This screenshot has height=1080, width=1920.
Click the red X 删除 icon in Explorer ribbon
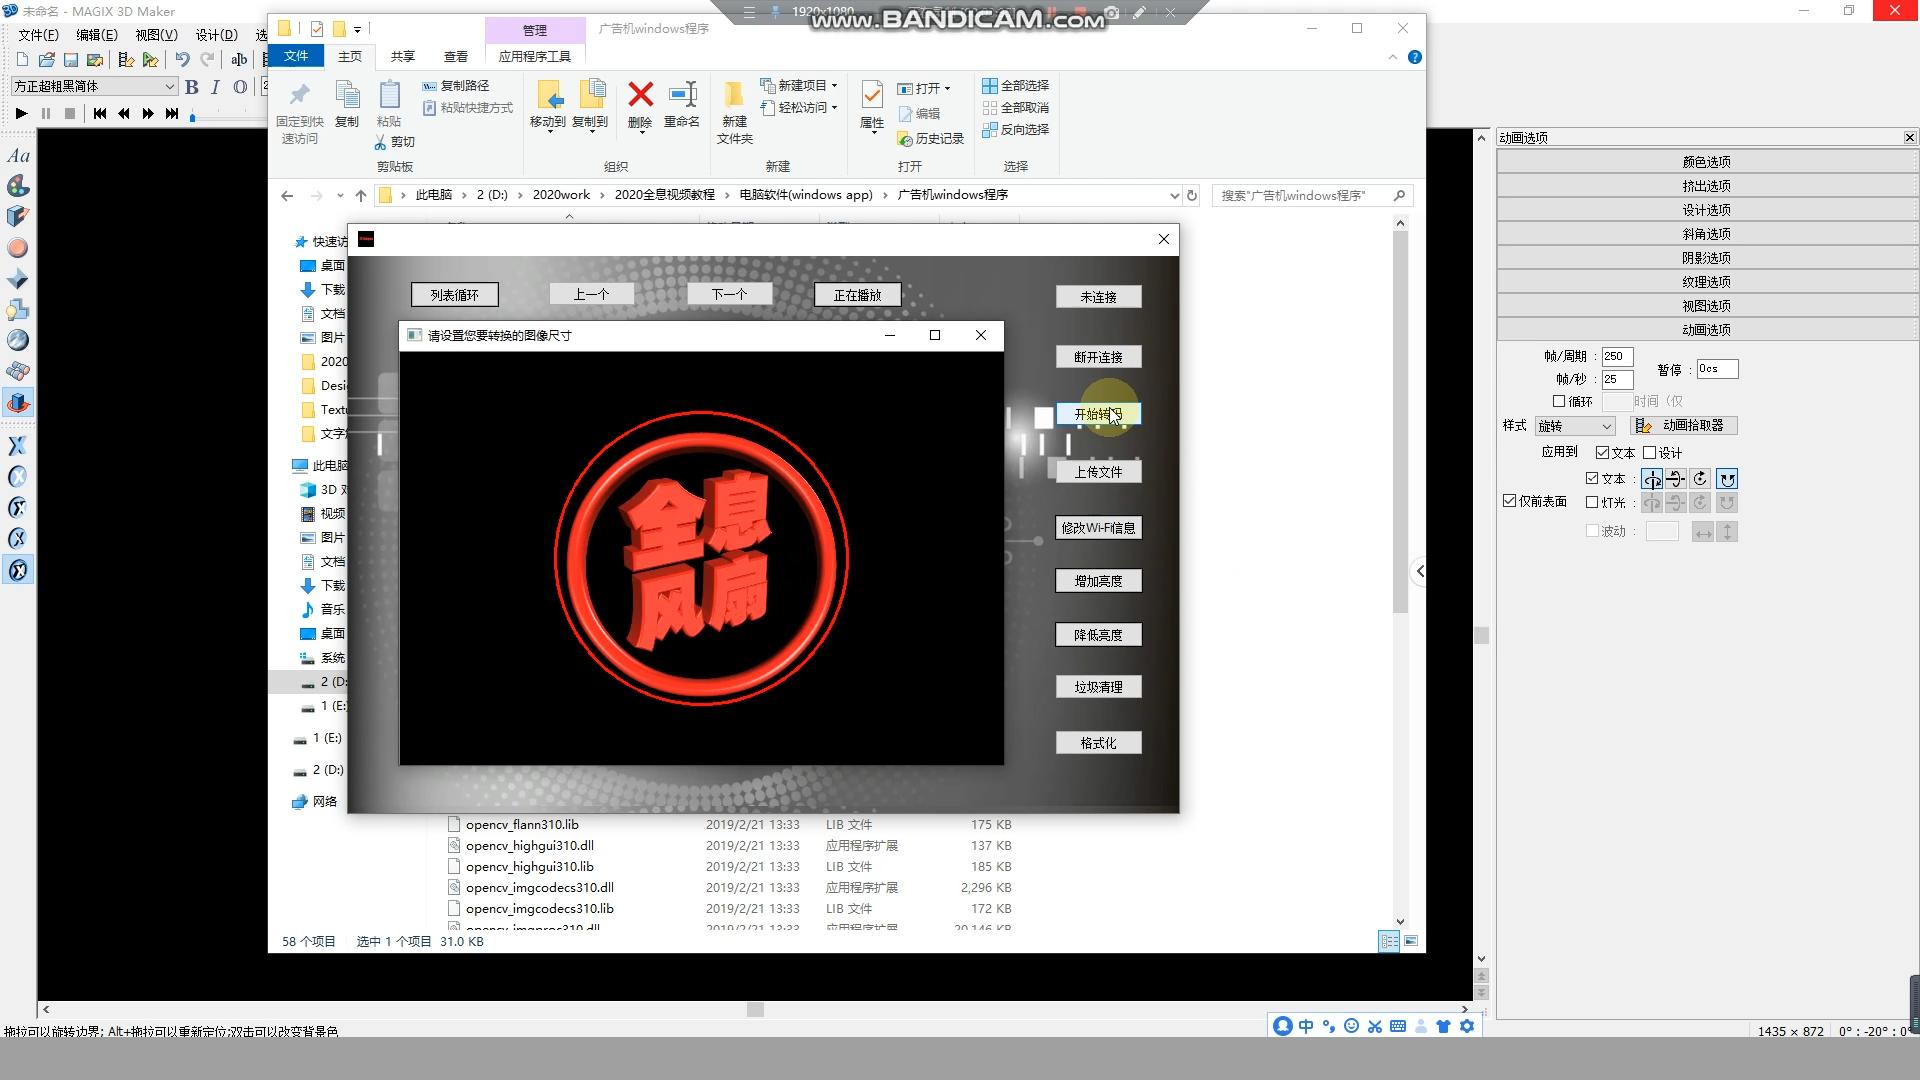click(x=640, y=96)
